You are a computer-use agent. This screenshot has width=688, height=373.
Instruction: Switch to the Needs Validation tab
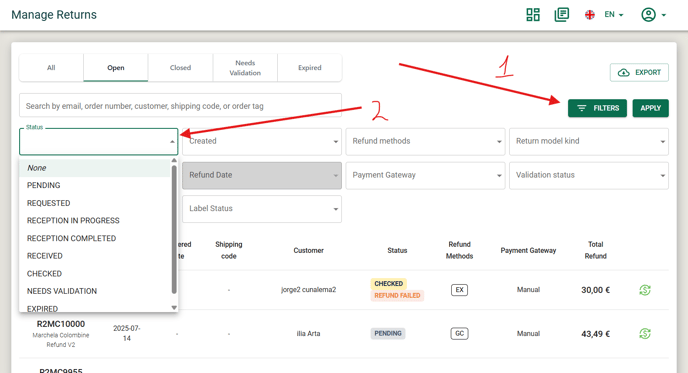[245, 68]
